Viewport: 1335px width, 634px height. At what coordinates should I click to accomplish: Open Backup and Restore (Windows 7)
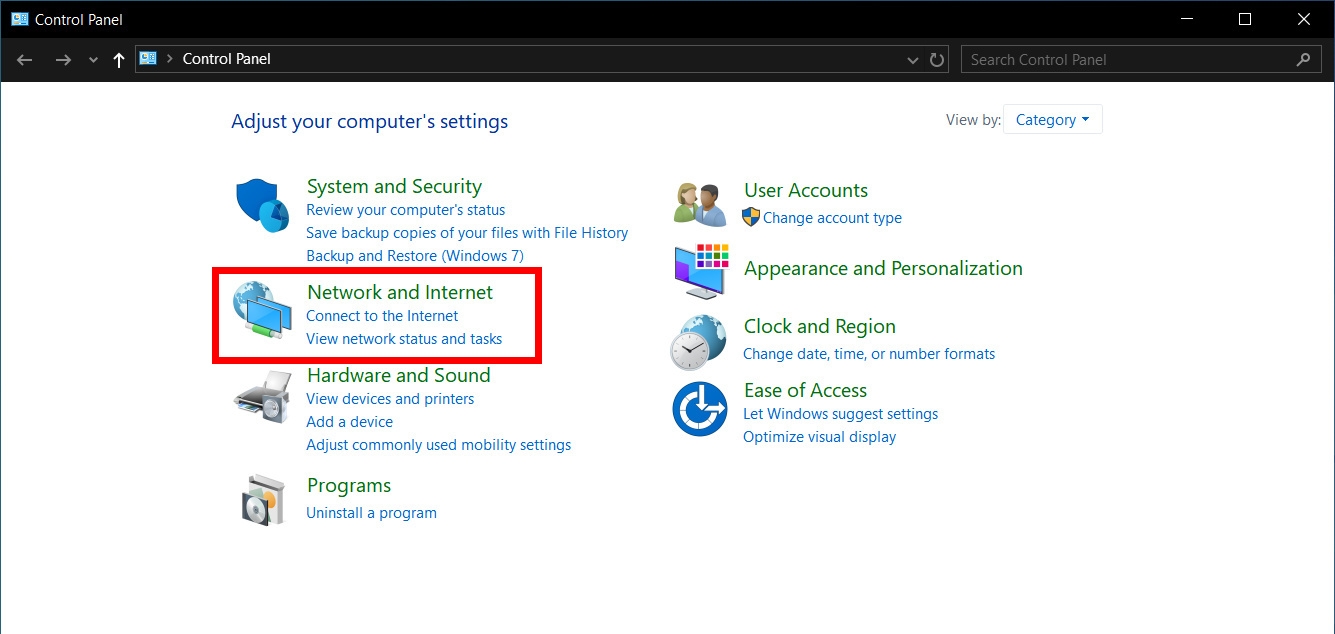pyautogui.click(x=415, y=256)
